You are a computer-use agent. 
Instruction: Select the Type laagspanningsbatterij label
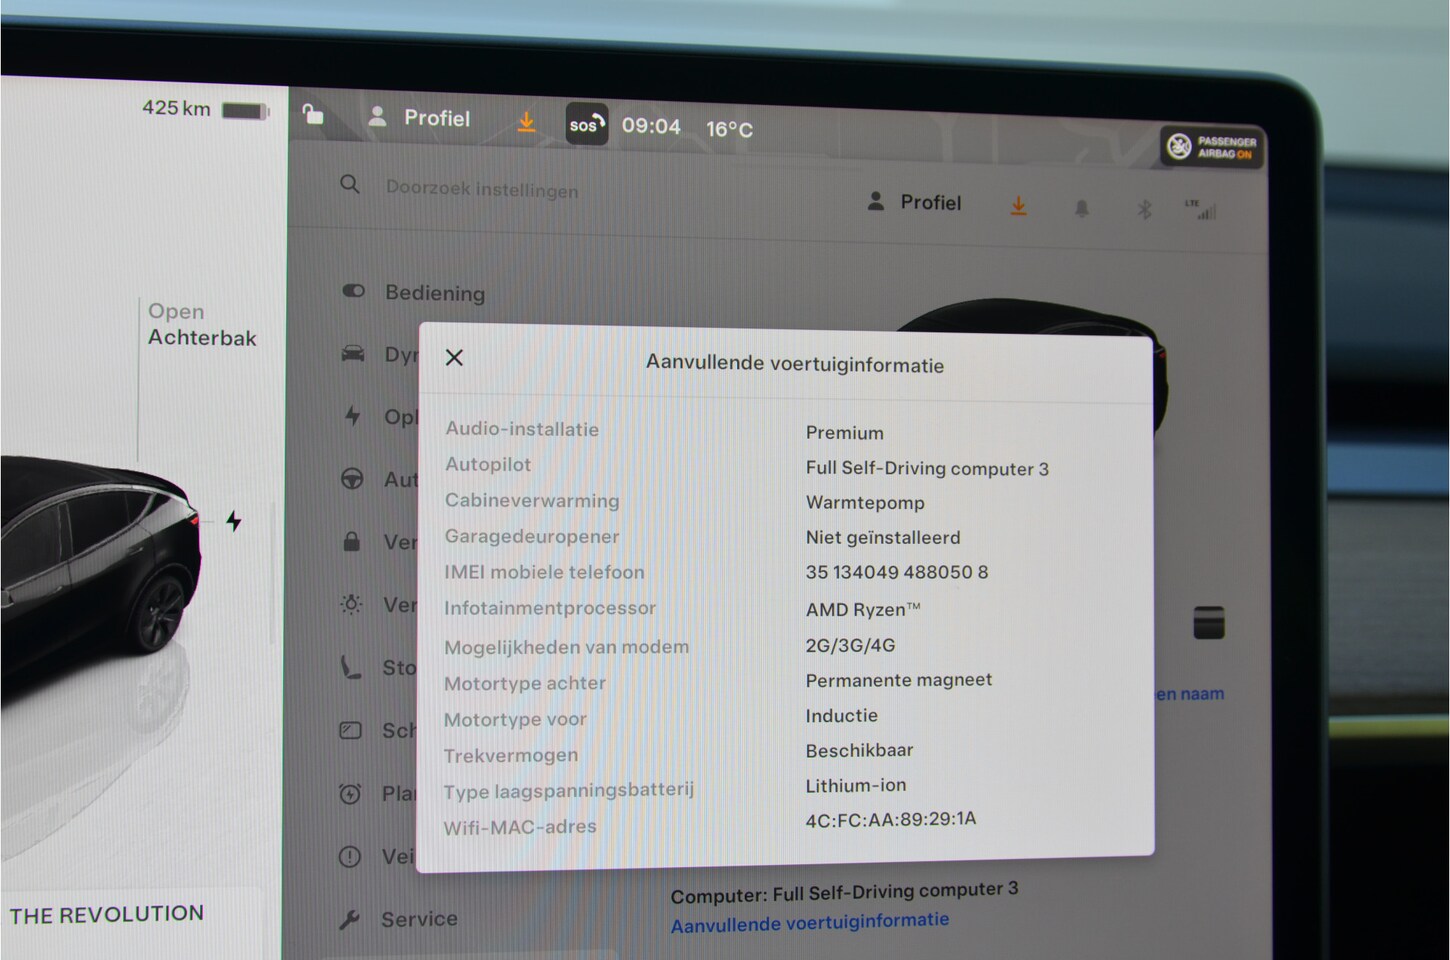click(x=568, y=791)
